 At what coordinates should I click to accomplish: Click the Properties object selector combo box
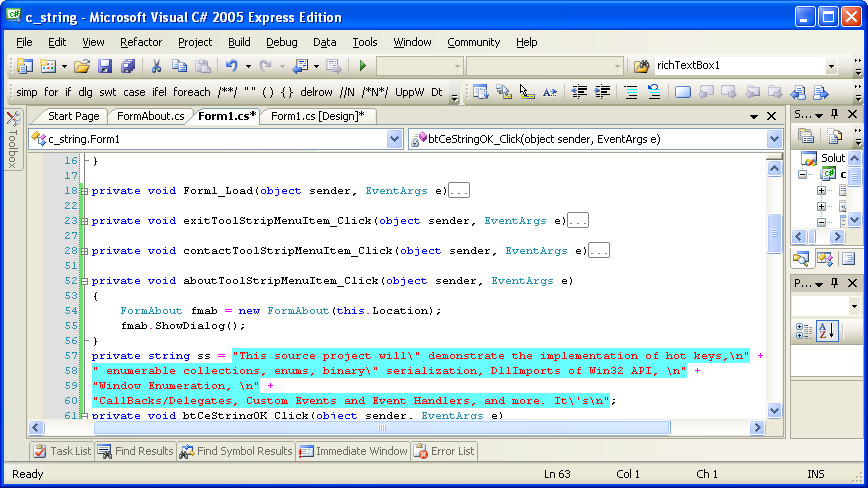[x=825, y=305]
